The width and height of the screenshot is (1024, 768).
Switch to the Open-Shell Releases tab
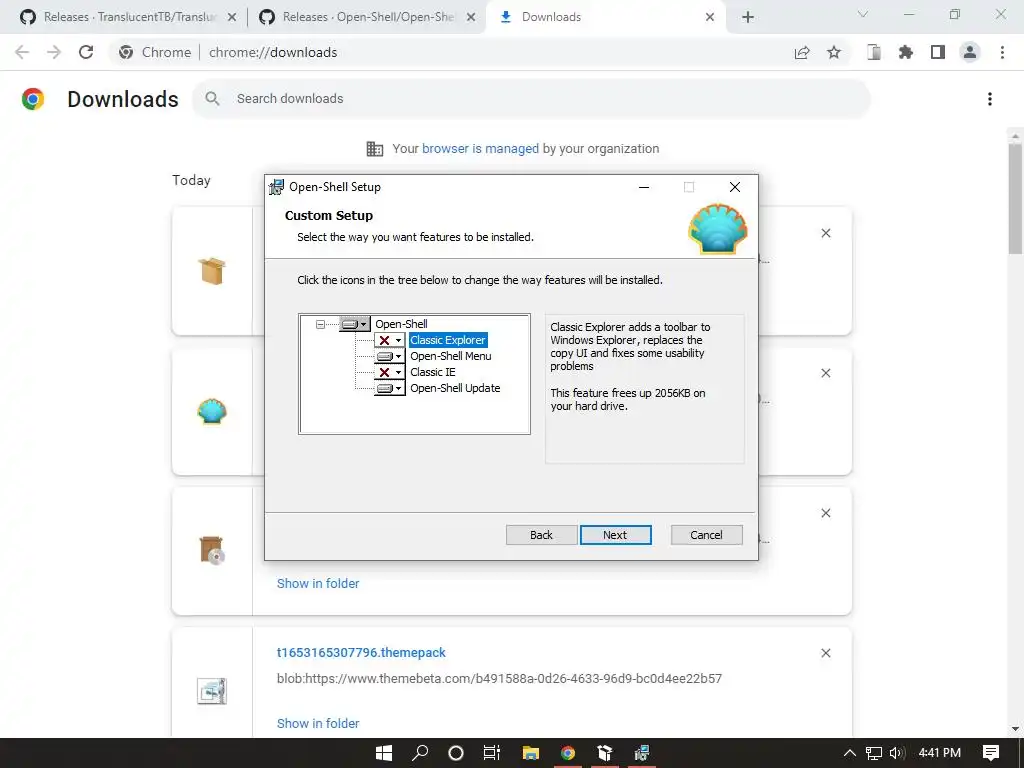367,17
